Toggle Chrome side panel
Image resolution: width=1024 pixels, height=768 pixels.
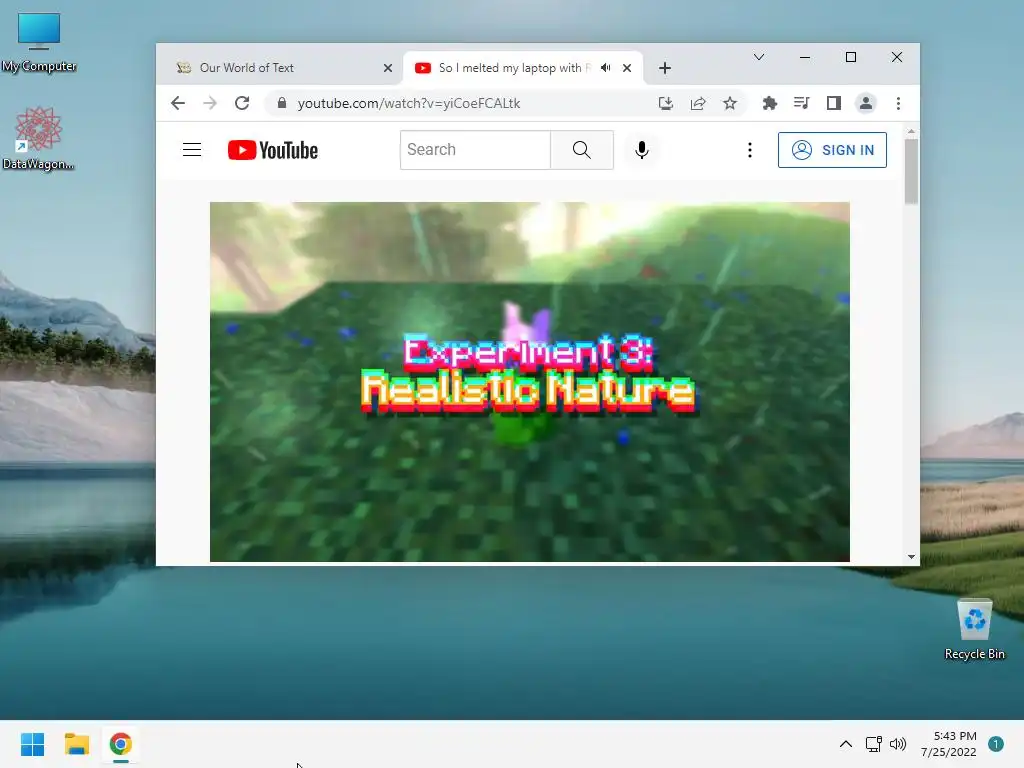(x=833, y=103)
